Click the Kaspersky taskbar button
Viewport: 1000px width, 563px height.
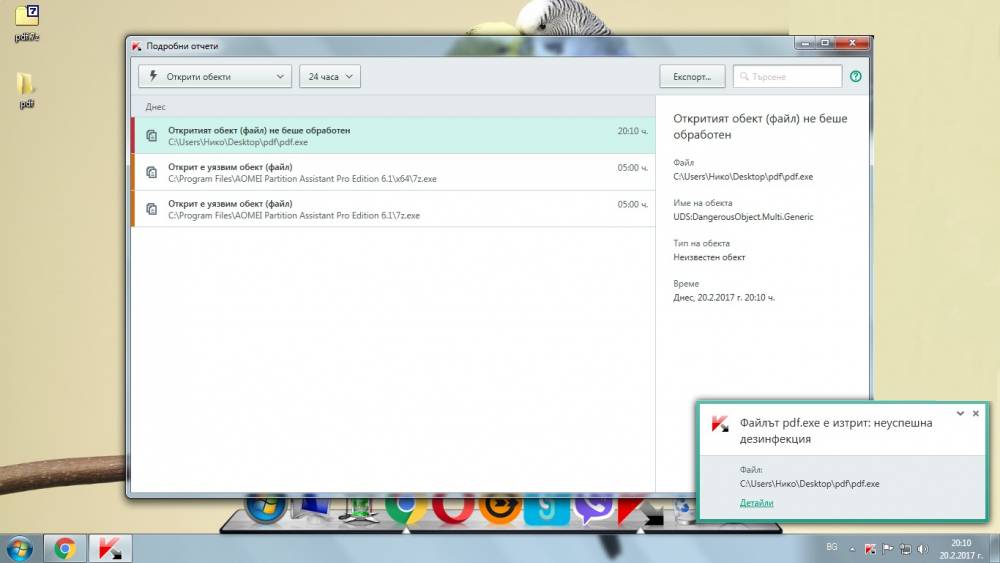tap(110, 549)
